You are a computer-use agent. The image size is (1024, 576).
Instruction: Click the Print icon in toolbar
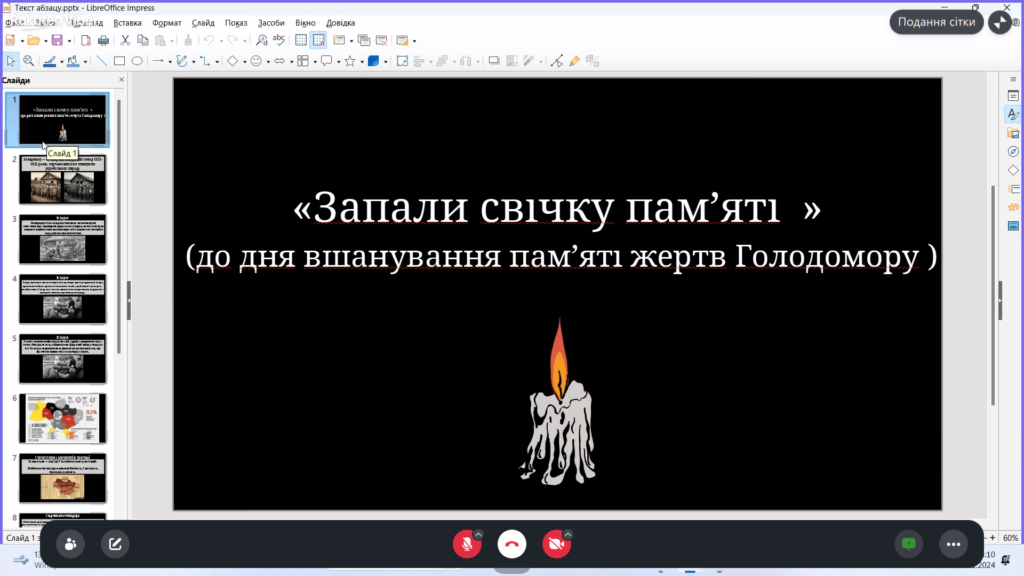click(102, 40)
